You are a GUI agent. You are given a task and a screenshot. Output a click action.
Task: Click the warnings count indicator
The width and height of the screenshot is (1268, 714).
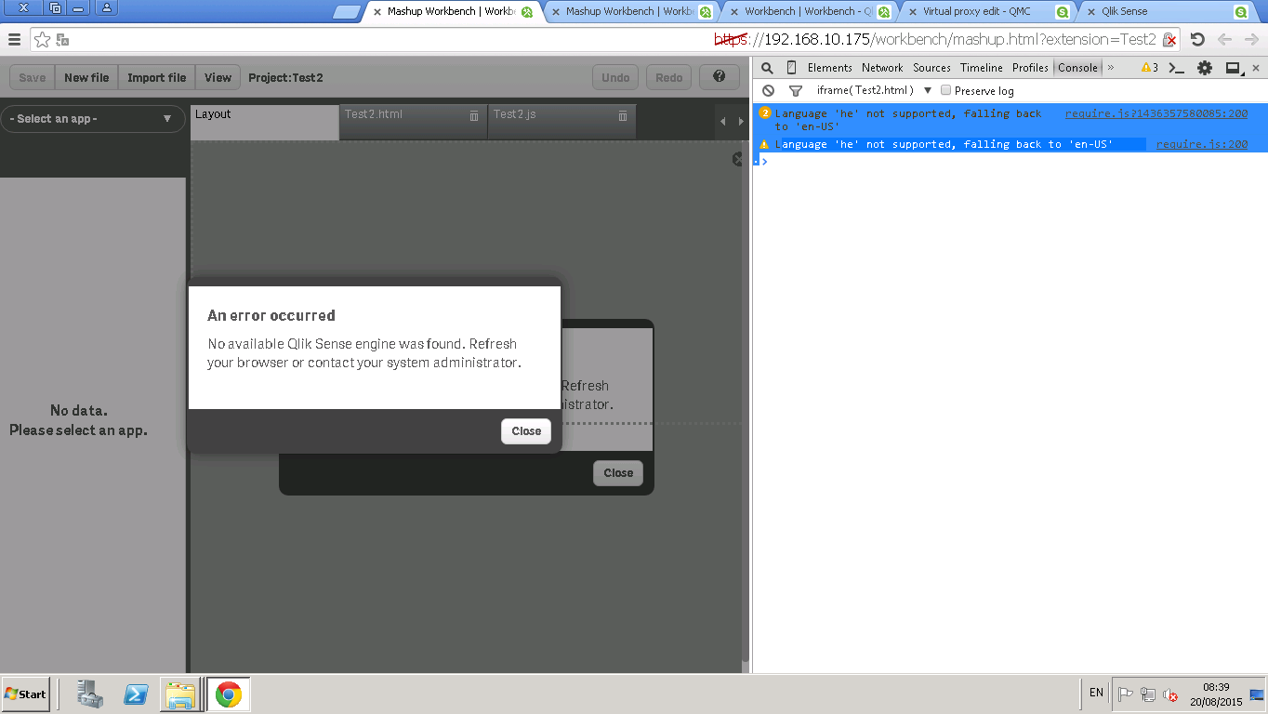point(1149,68)
